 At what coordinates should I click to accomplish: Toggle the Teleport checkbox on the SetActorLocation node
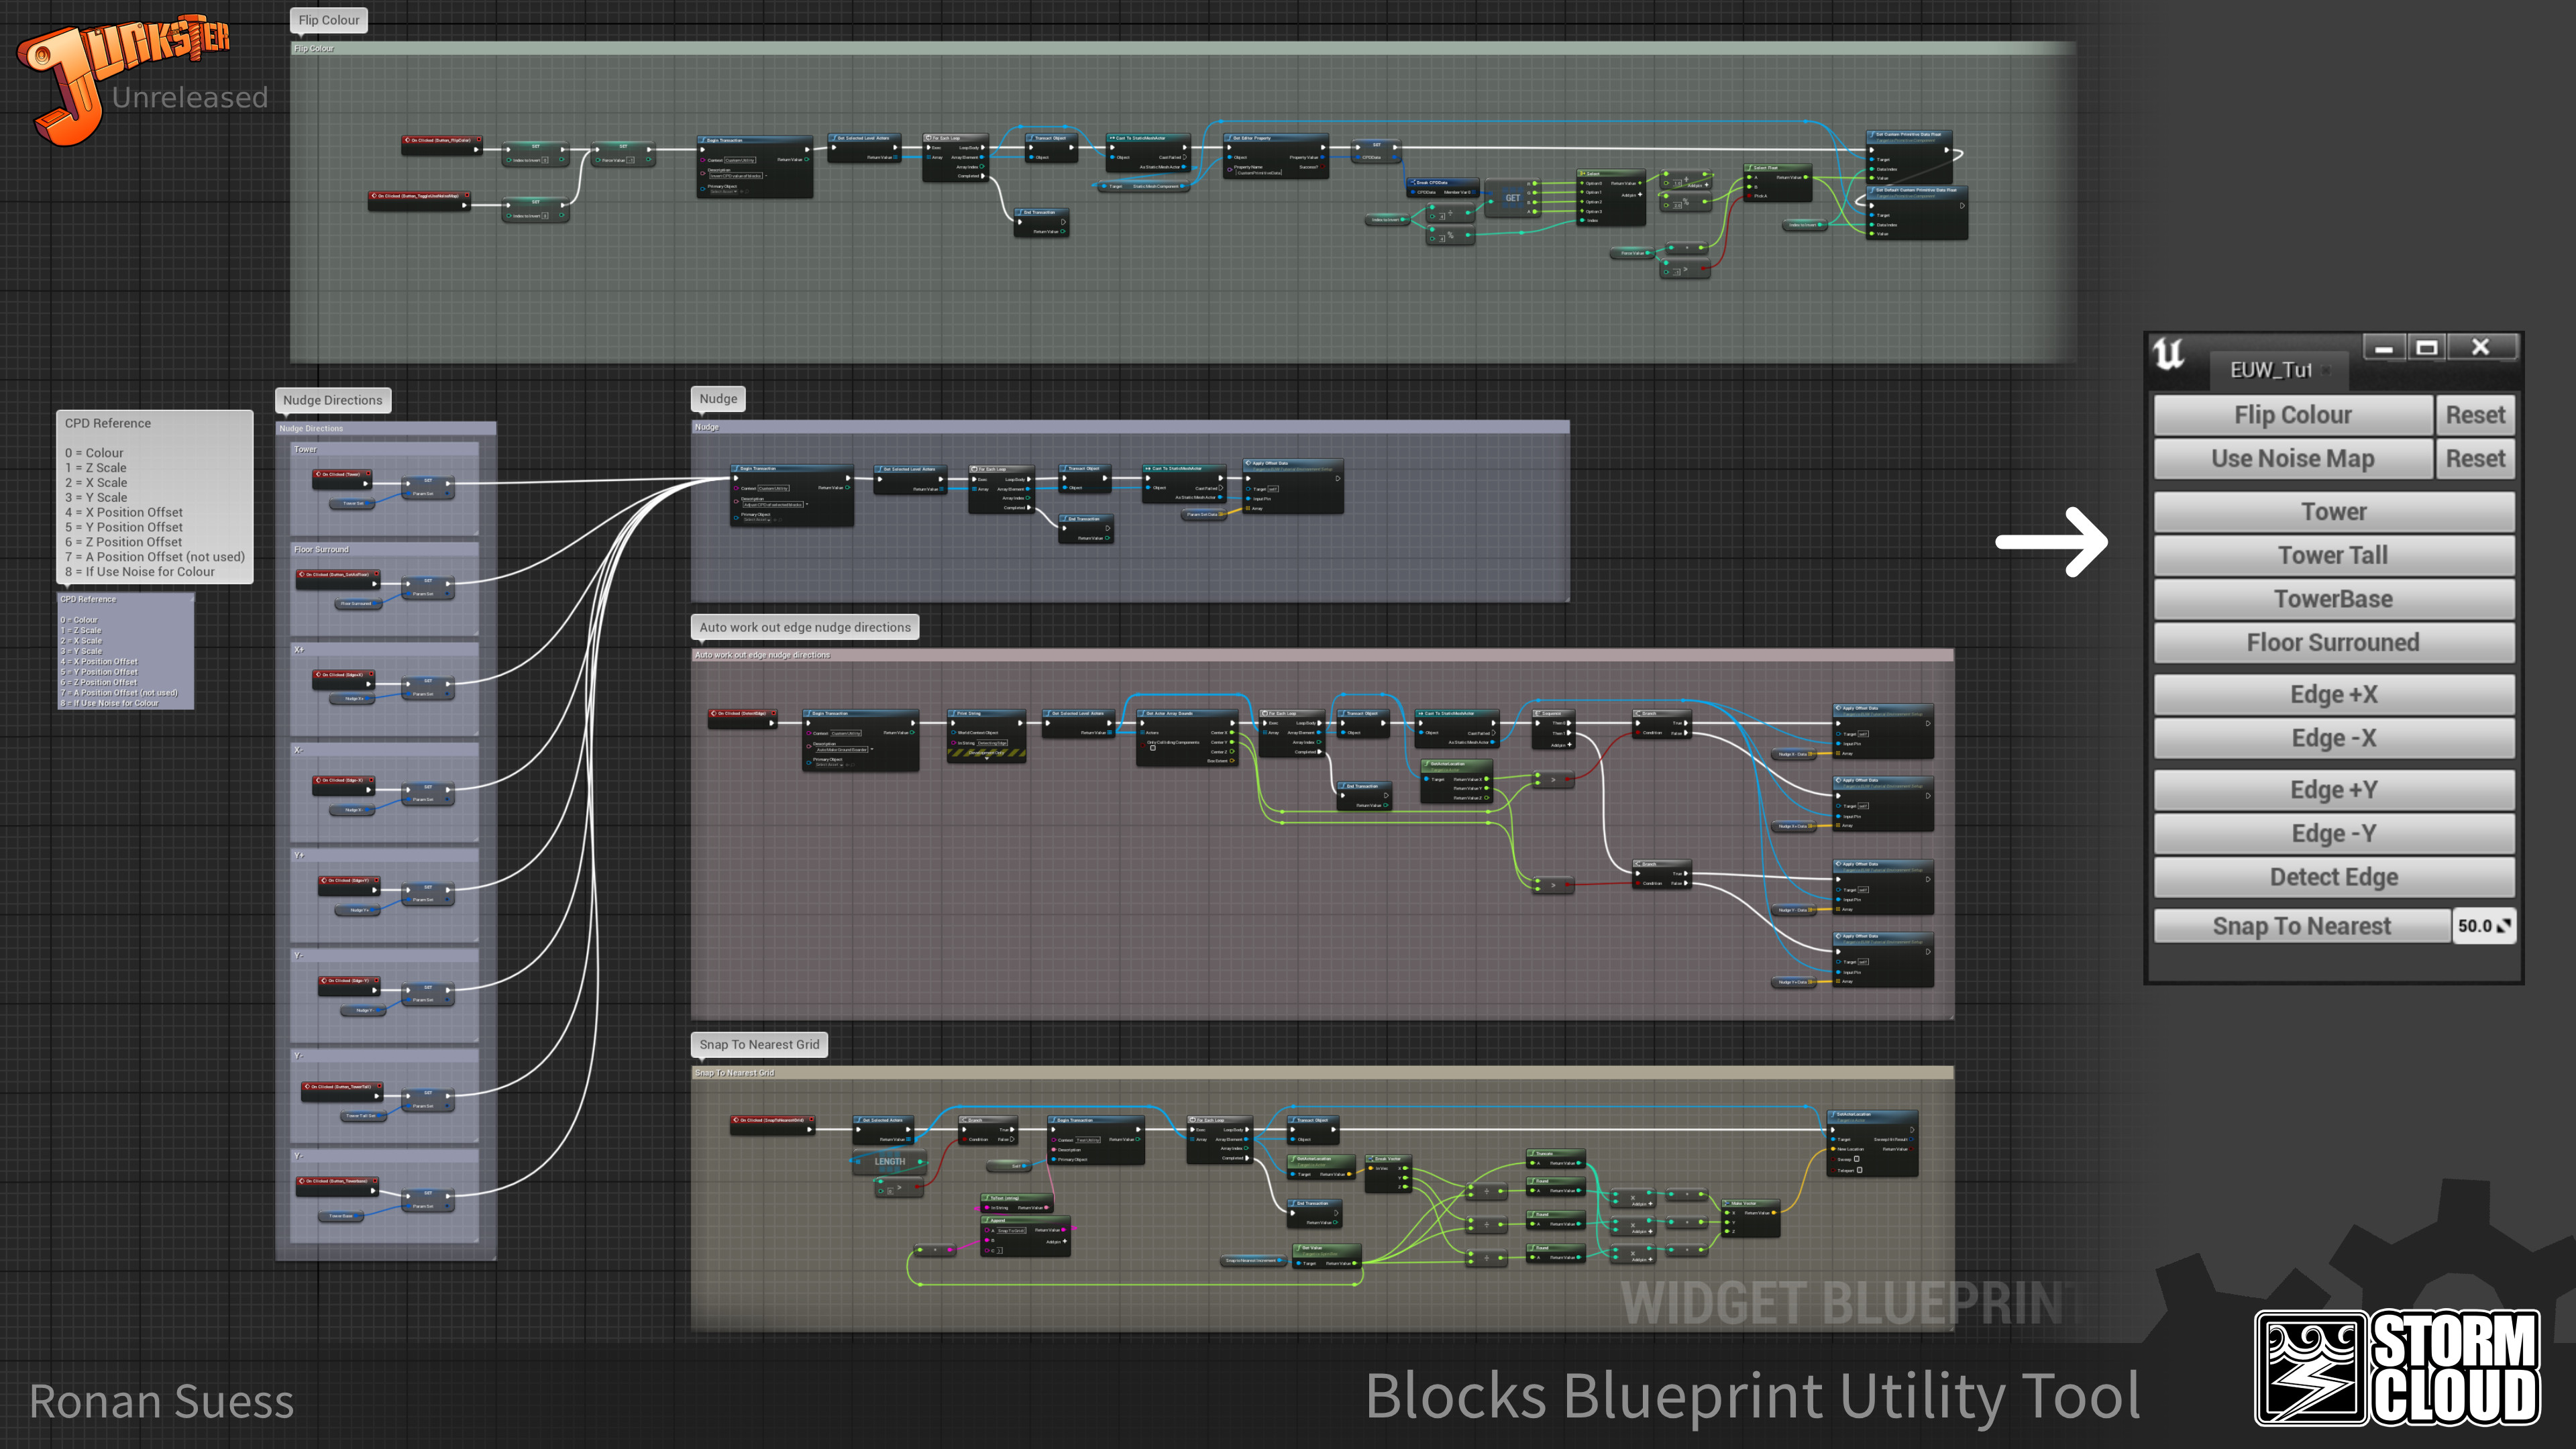1860,1171
